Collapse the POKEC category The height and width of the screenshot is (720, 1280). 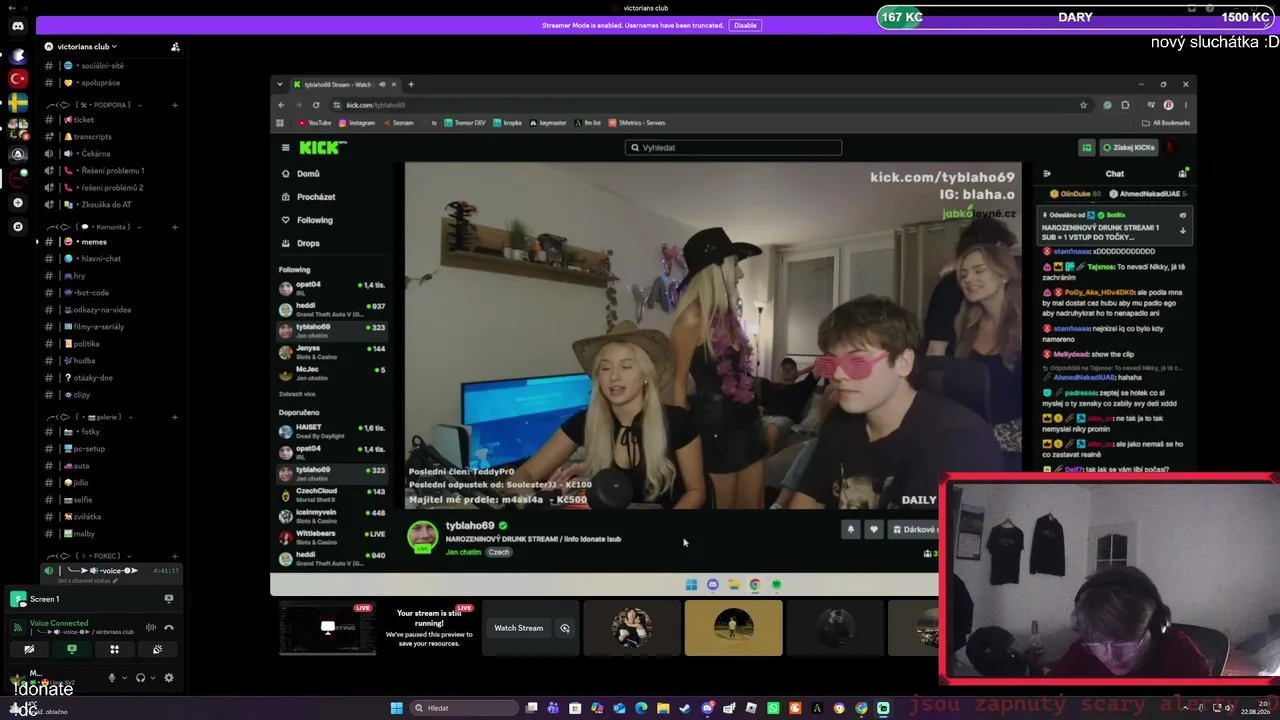(x=88, y=556)
